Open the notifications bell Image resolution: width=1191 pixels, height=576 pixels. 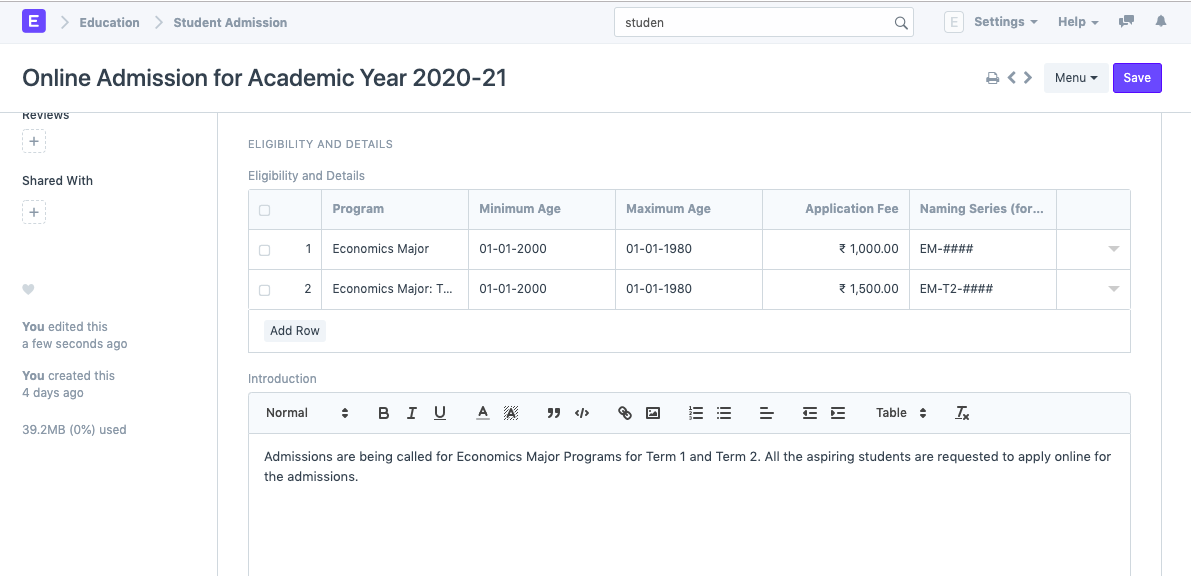pyautogui.click(x=1160, y=21)
